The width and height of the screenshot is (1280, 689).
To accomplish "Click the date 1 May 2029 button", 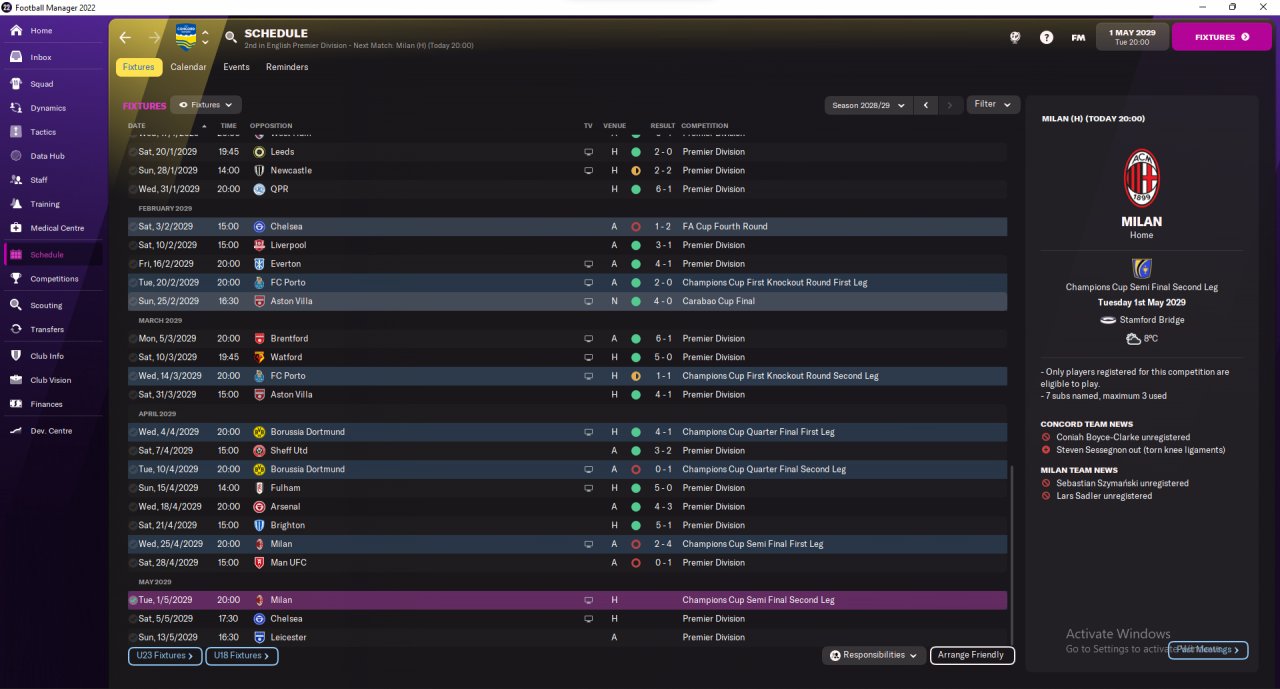I will coord(1132,37).
